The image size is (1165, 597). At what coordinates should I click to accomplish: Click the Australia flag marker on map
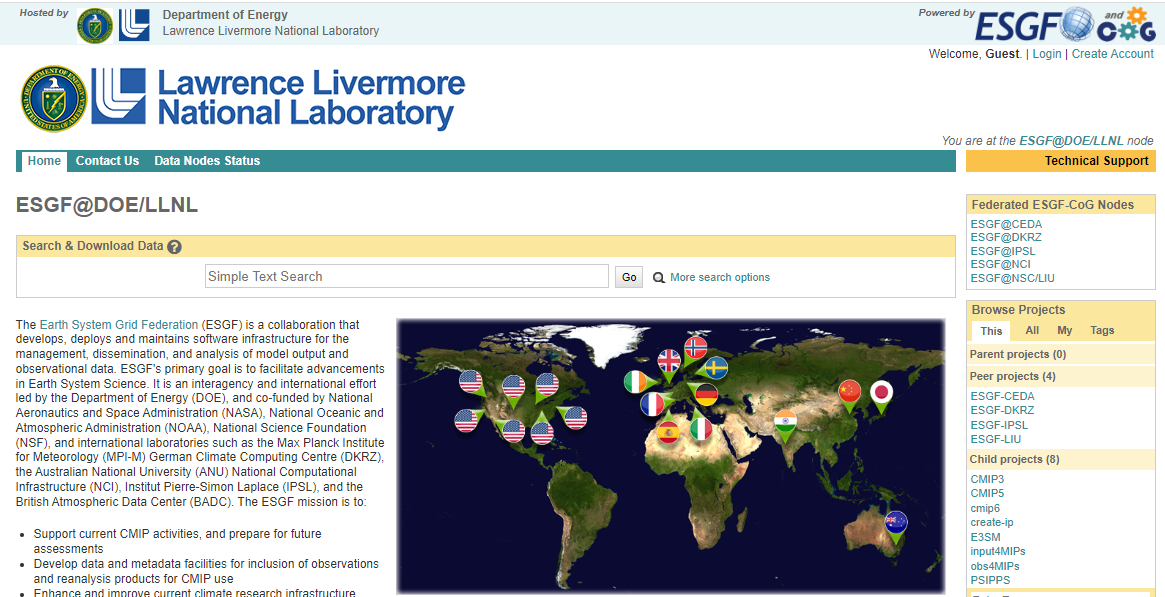coord(896,524)
